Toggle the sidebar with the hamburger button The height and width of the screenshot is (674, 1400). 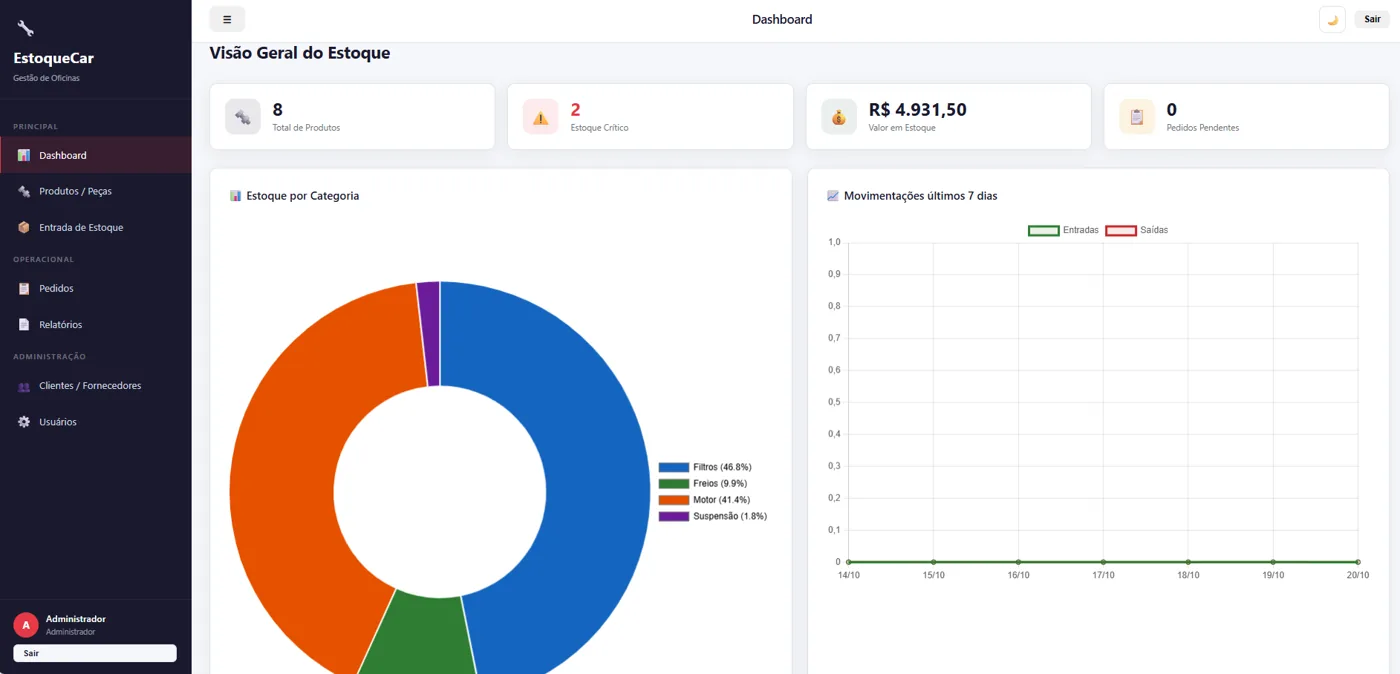[x=227, y=19]
